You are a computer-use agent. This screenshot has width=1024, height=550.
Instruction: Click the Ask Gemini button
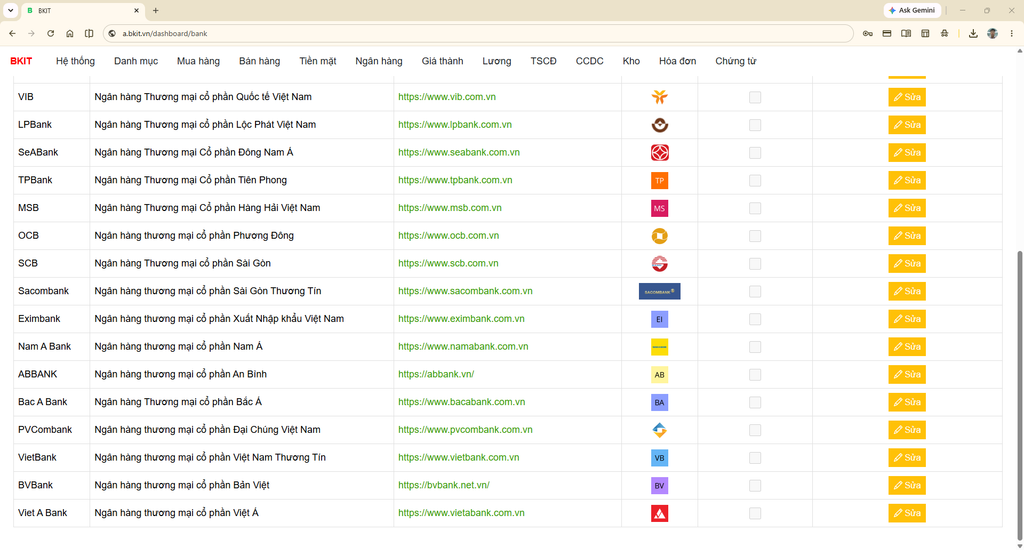(912, 10)
